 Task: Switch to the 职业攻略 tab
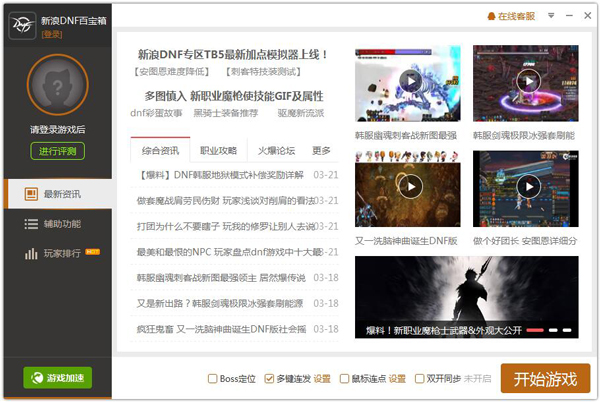tap(218, 151)
